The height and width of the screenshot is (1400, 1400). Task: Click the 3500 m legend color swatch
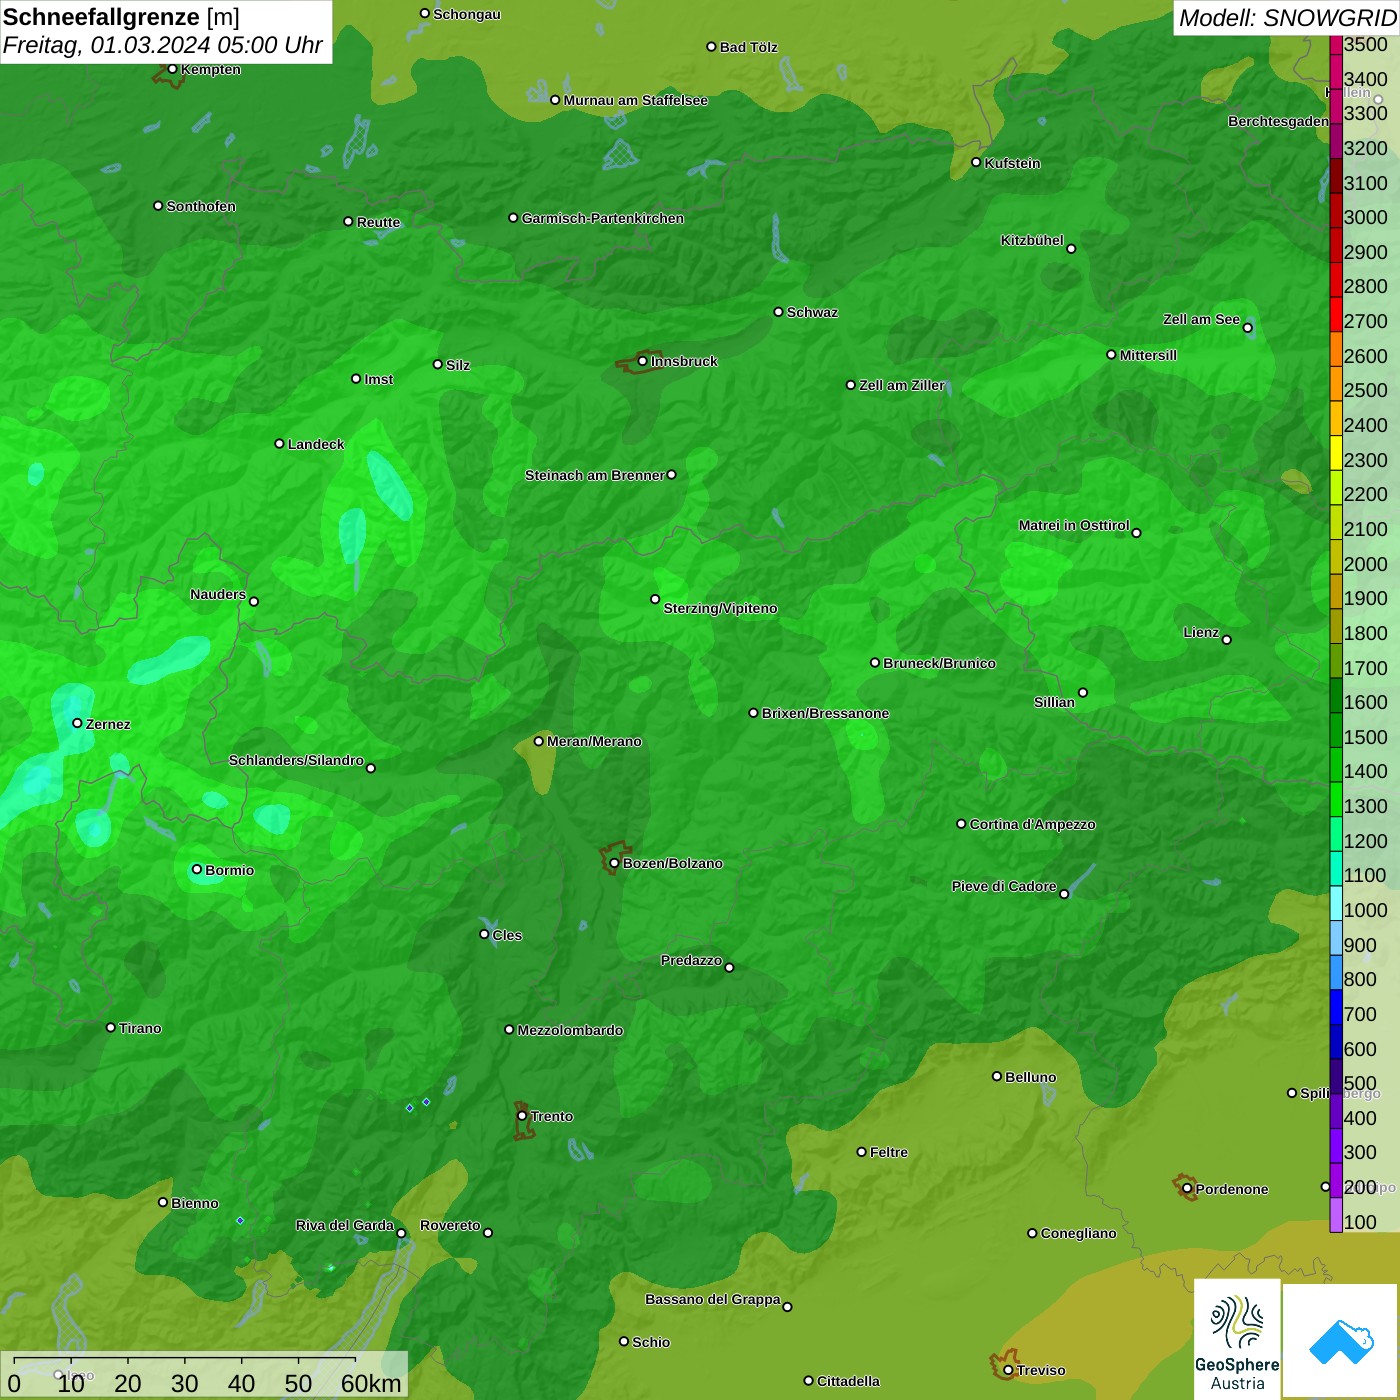(x=1336, y=45)
